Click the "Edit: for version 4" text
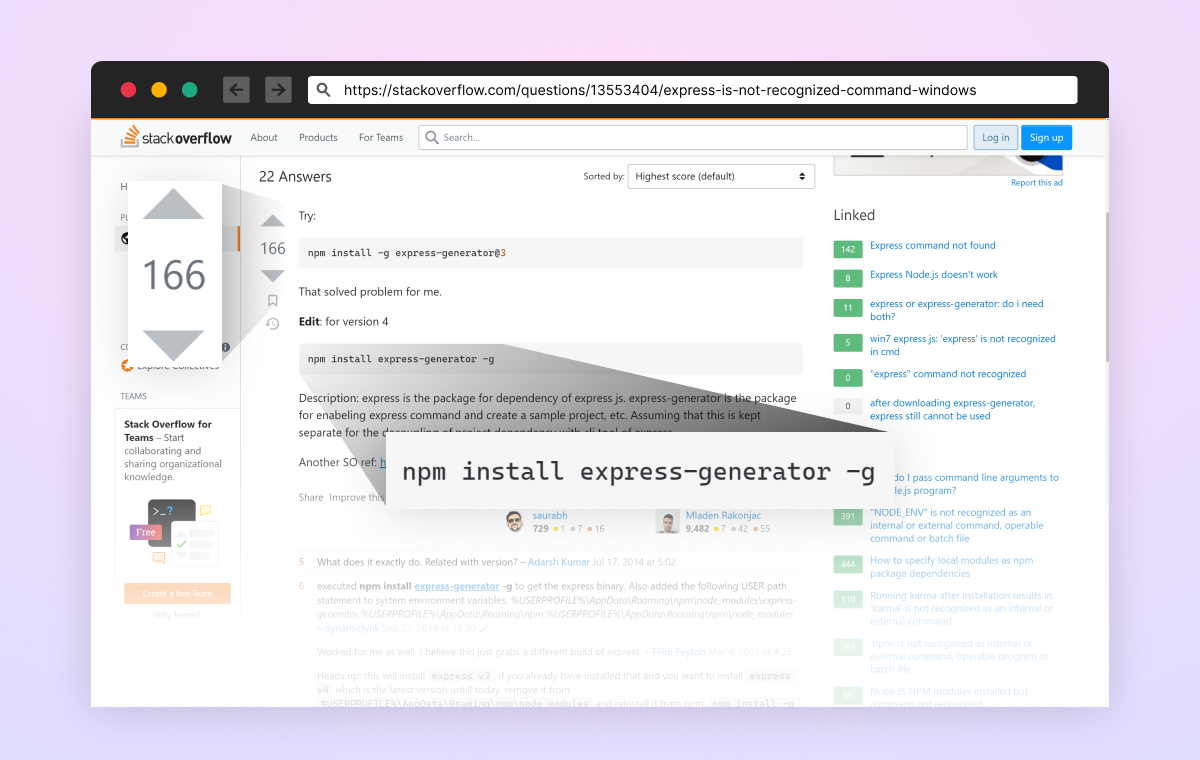This screenshot has width=1200, height=760. pyautogui.click(x=343, y=322)
